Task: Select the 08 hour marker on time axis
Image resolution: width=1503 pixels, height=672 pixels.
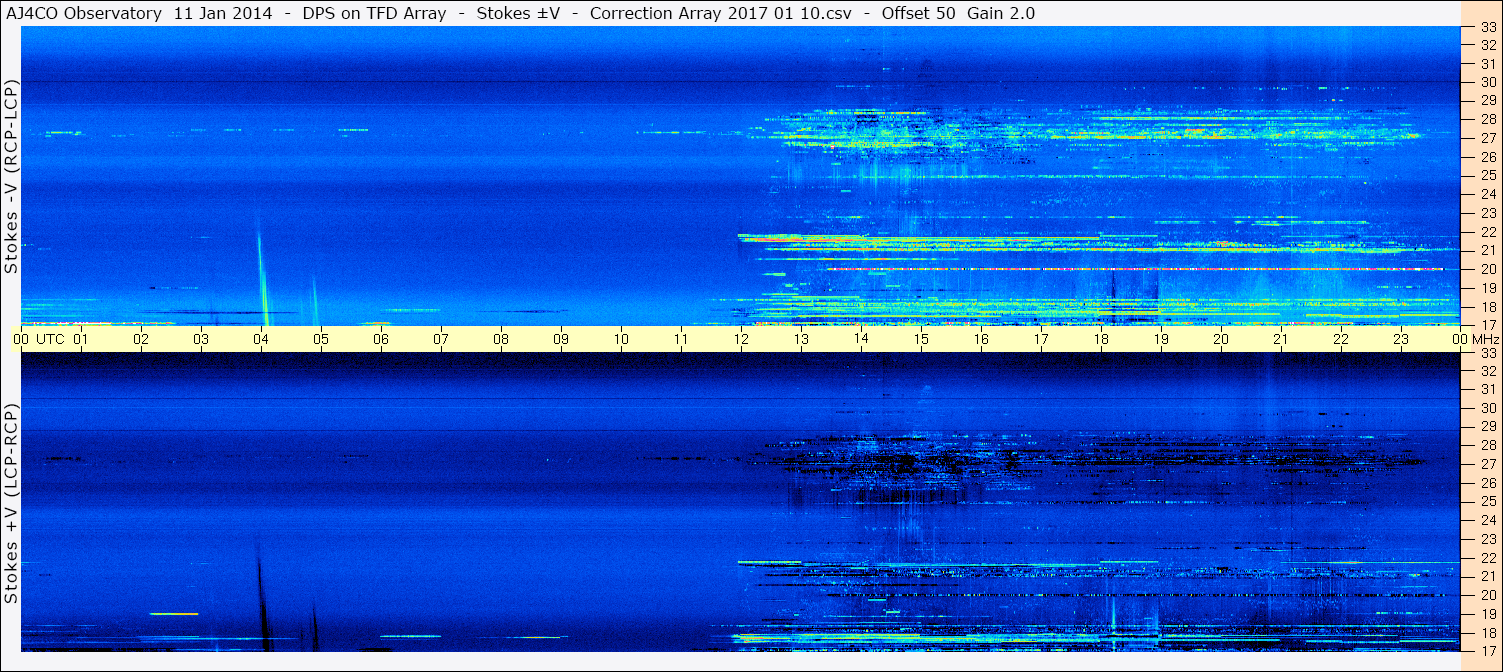Action: pos(501,339)
